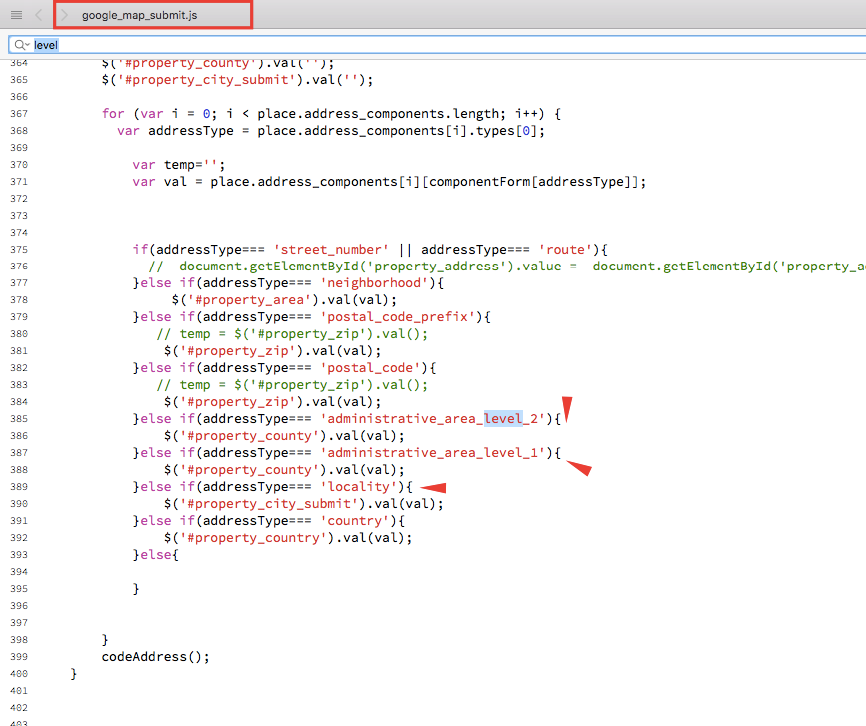
Task: Click the 'for' keyword on line 367
Action: tap(112, 113)
